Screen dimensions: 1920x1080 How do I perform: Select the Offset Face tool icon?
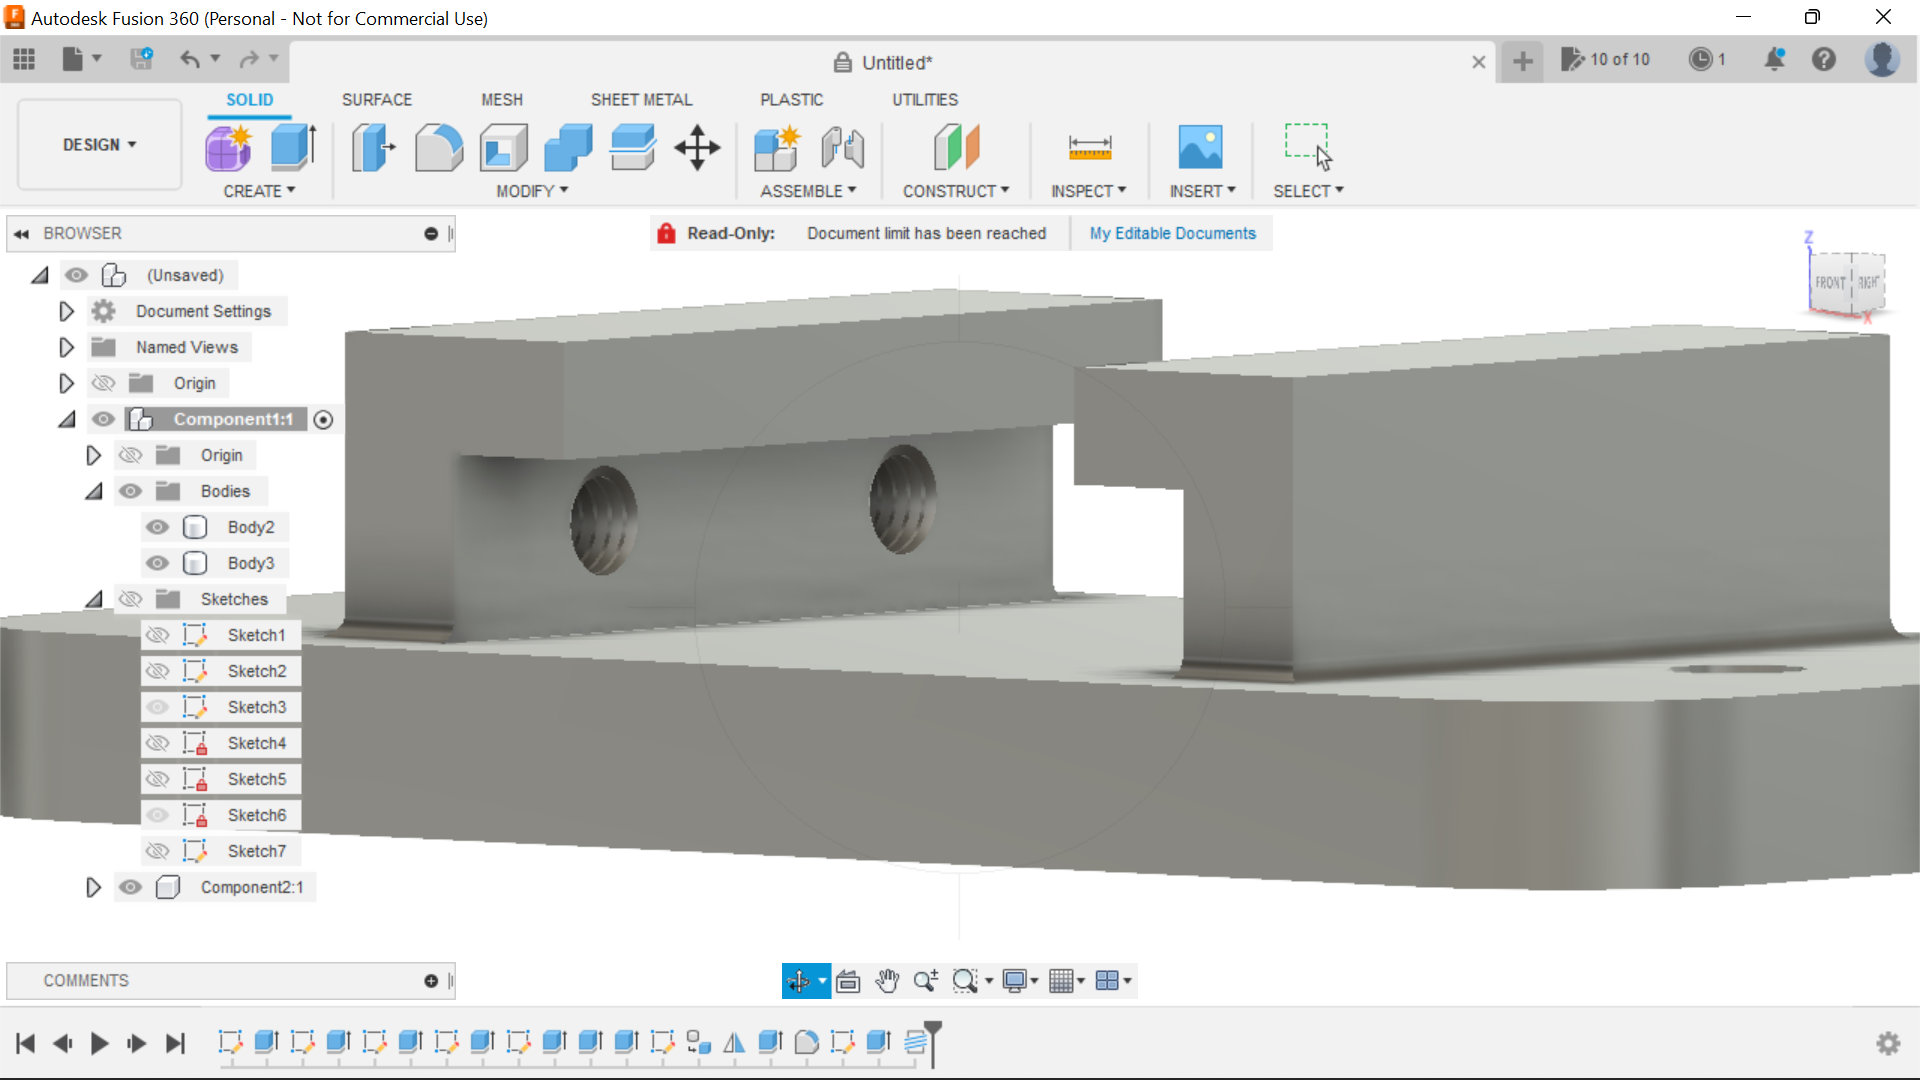coord(633,148)
